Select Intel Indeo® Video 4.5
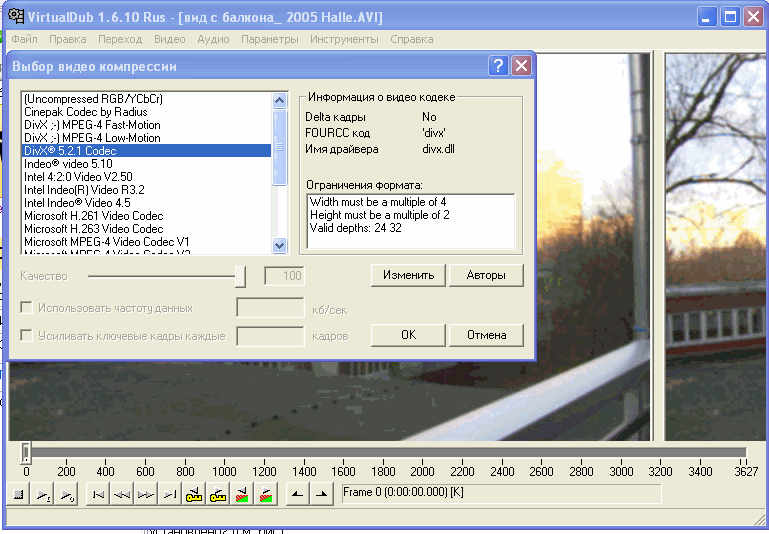The image size is (769, 534). (147, 203)
